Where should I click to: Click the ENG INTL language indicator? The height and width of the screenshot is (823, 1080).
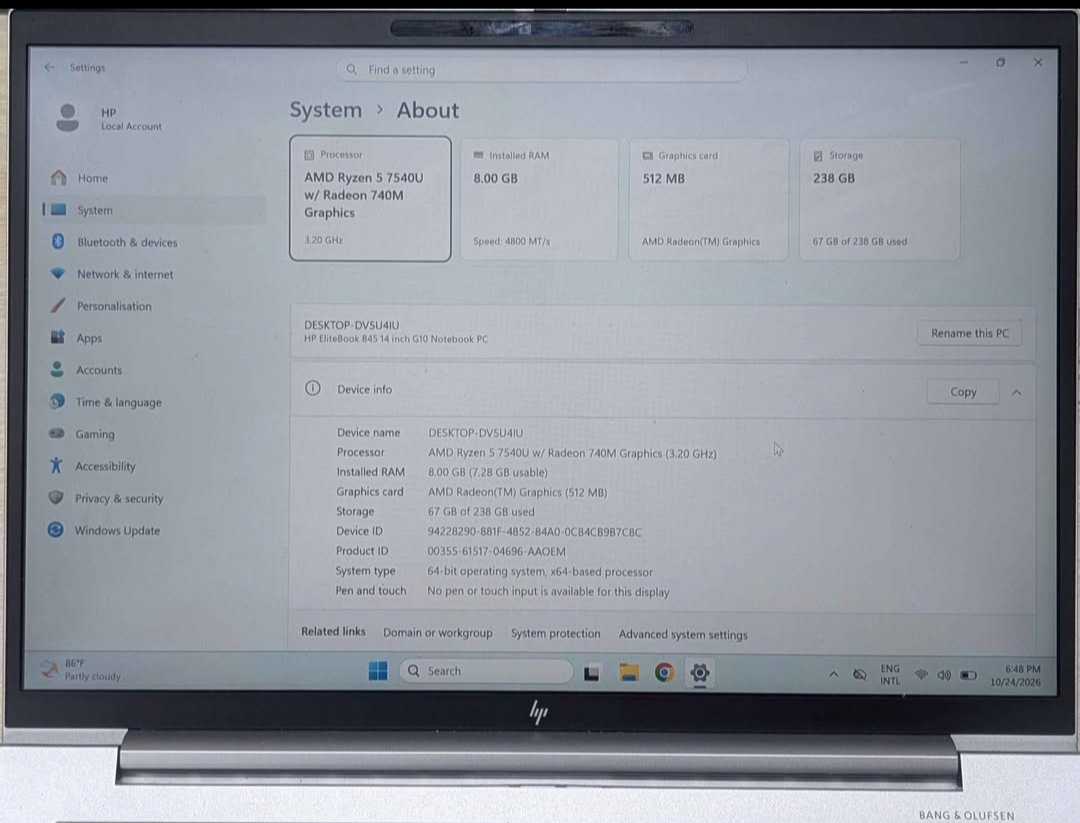coord(890,675)
